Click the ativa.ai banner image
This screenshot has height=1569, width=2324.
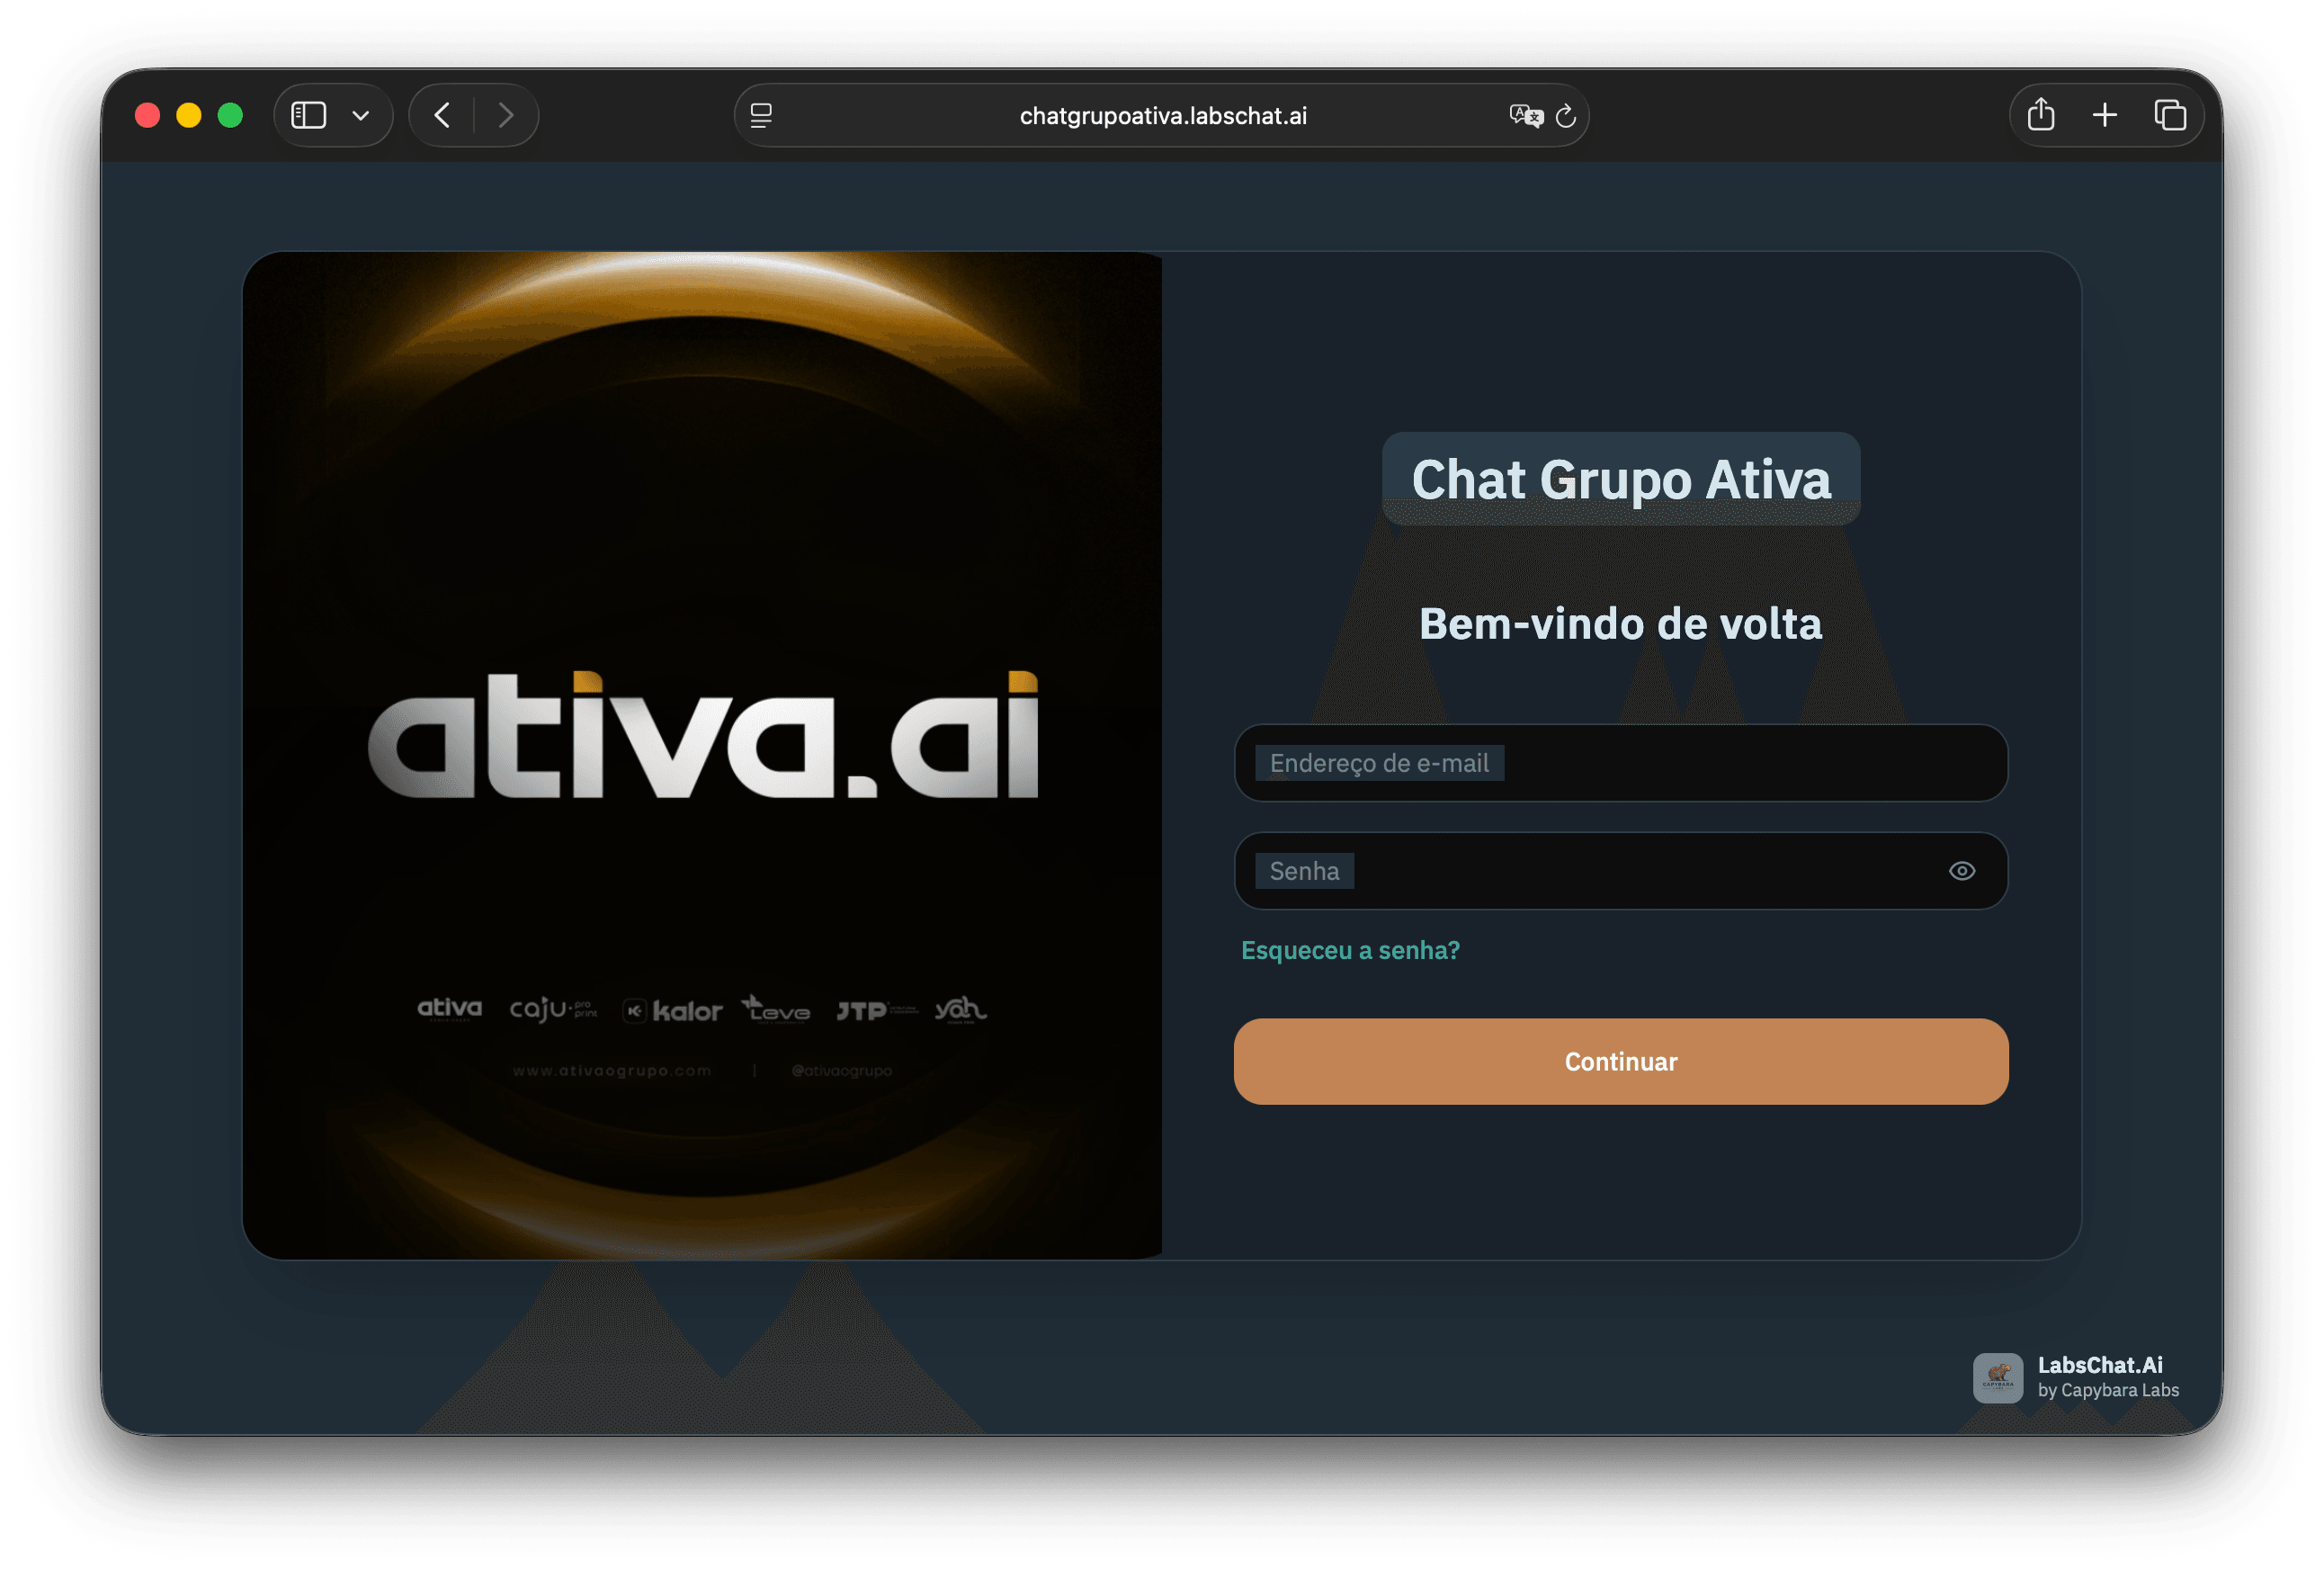pyautogui.click(x=702, y=756)
